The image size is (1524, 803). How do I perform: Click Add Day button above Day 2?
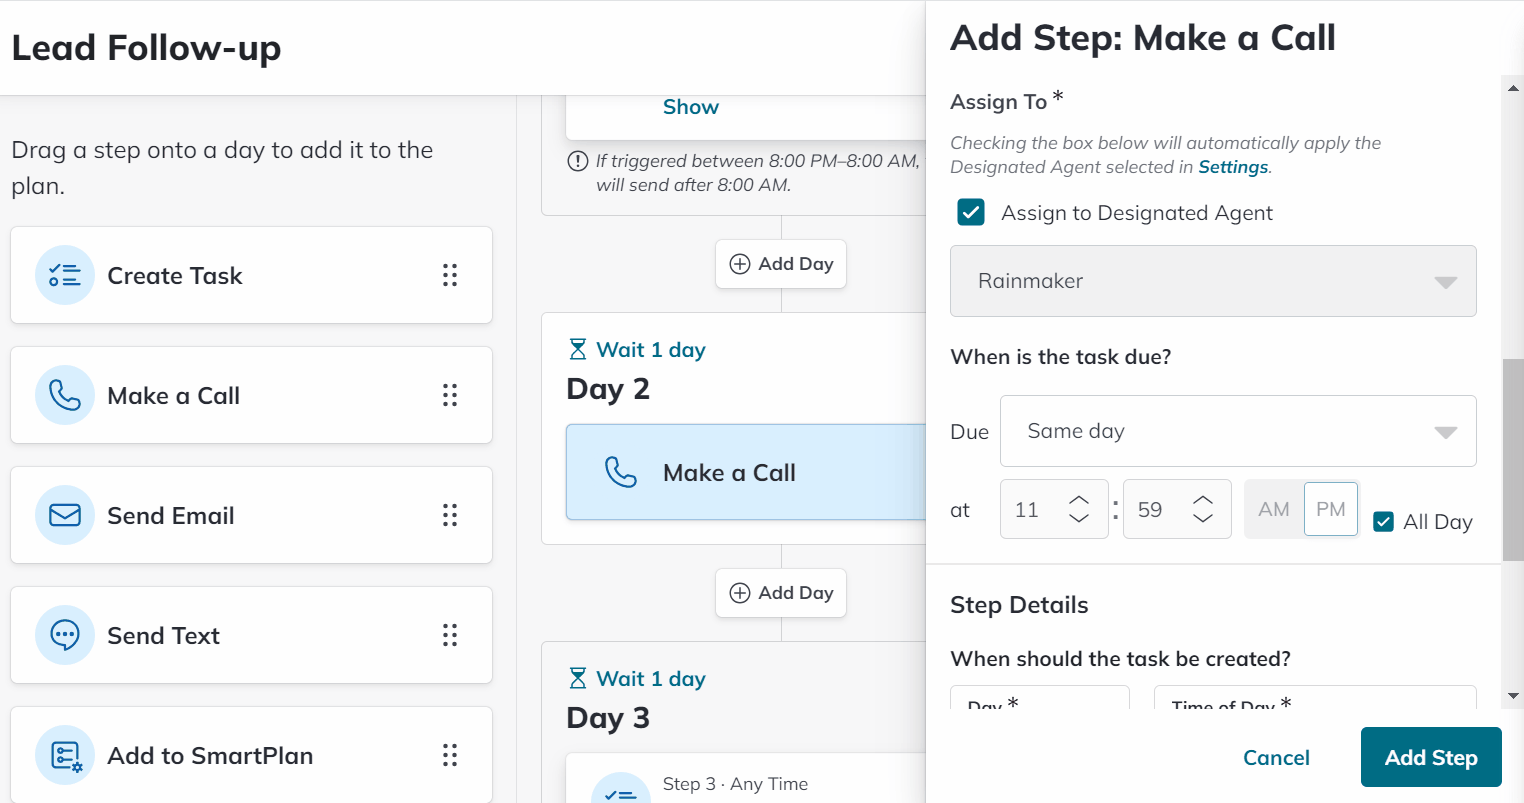[781, 264]
